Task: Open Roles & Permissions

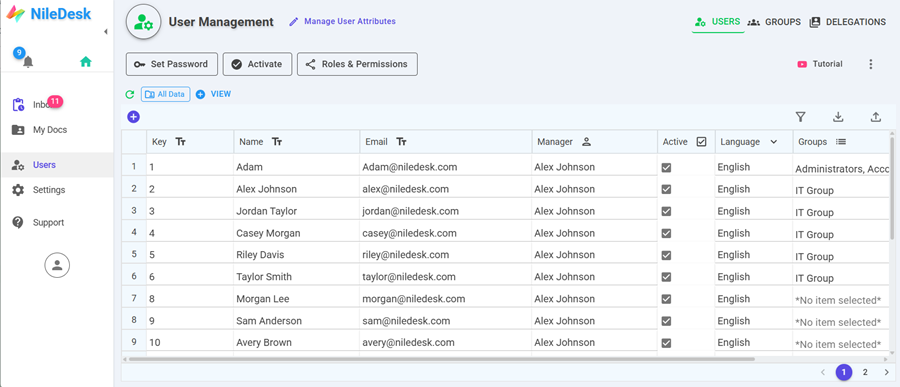Action: pos(357,64)
